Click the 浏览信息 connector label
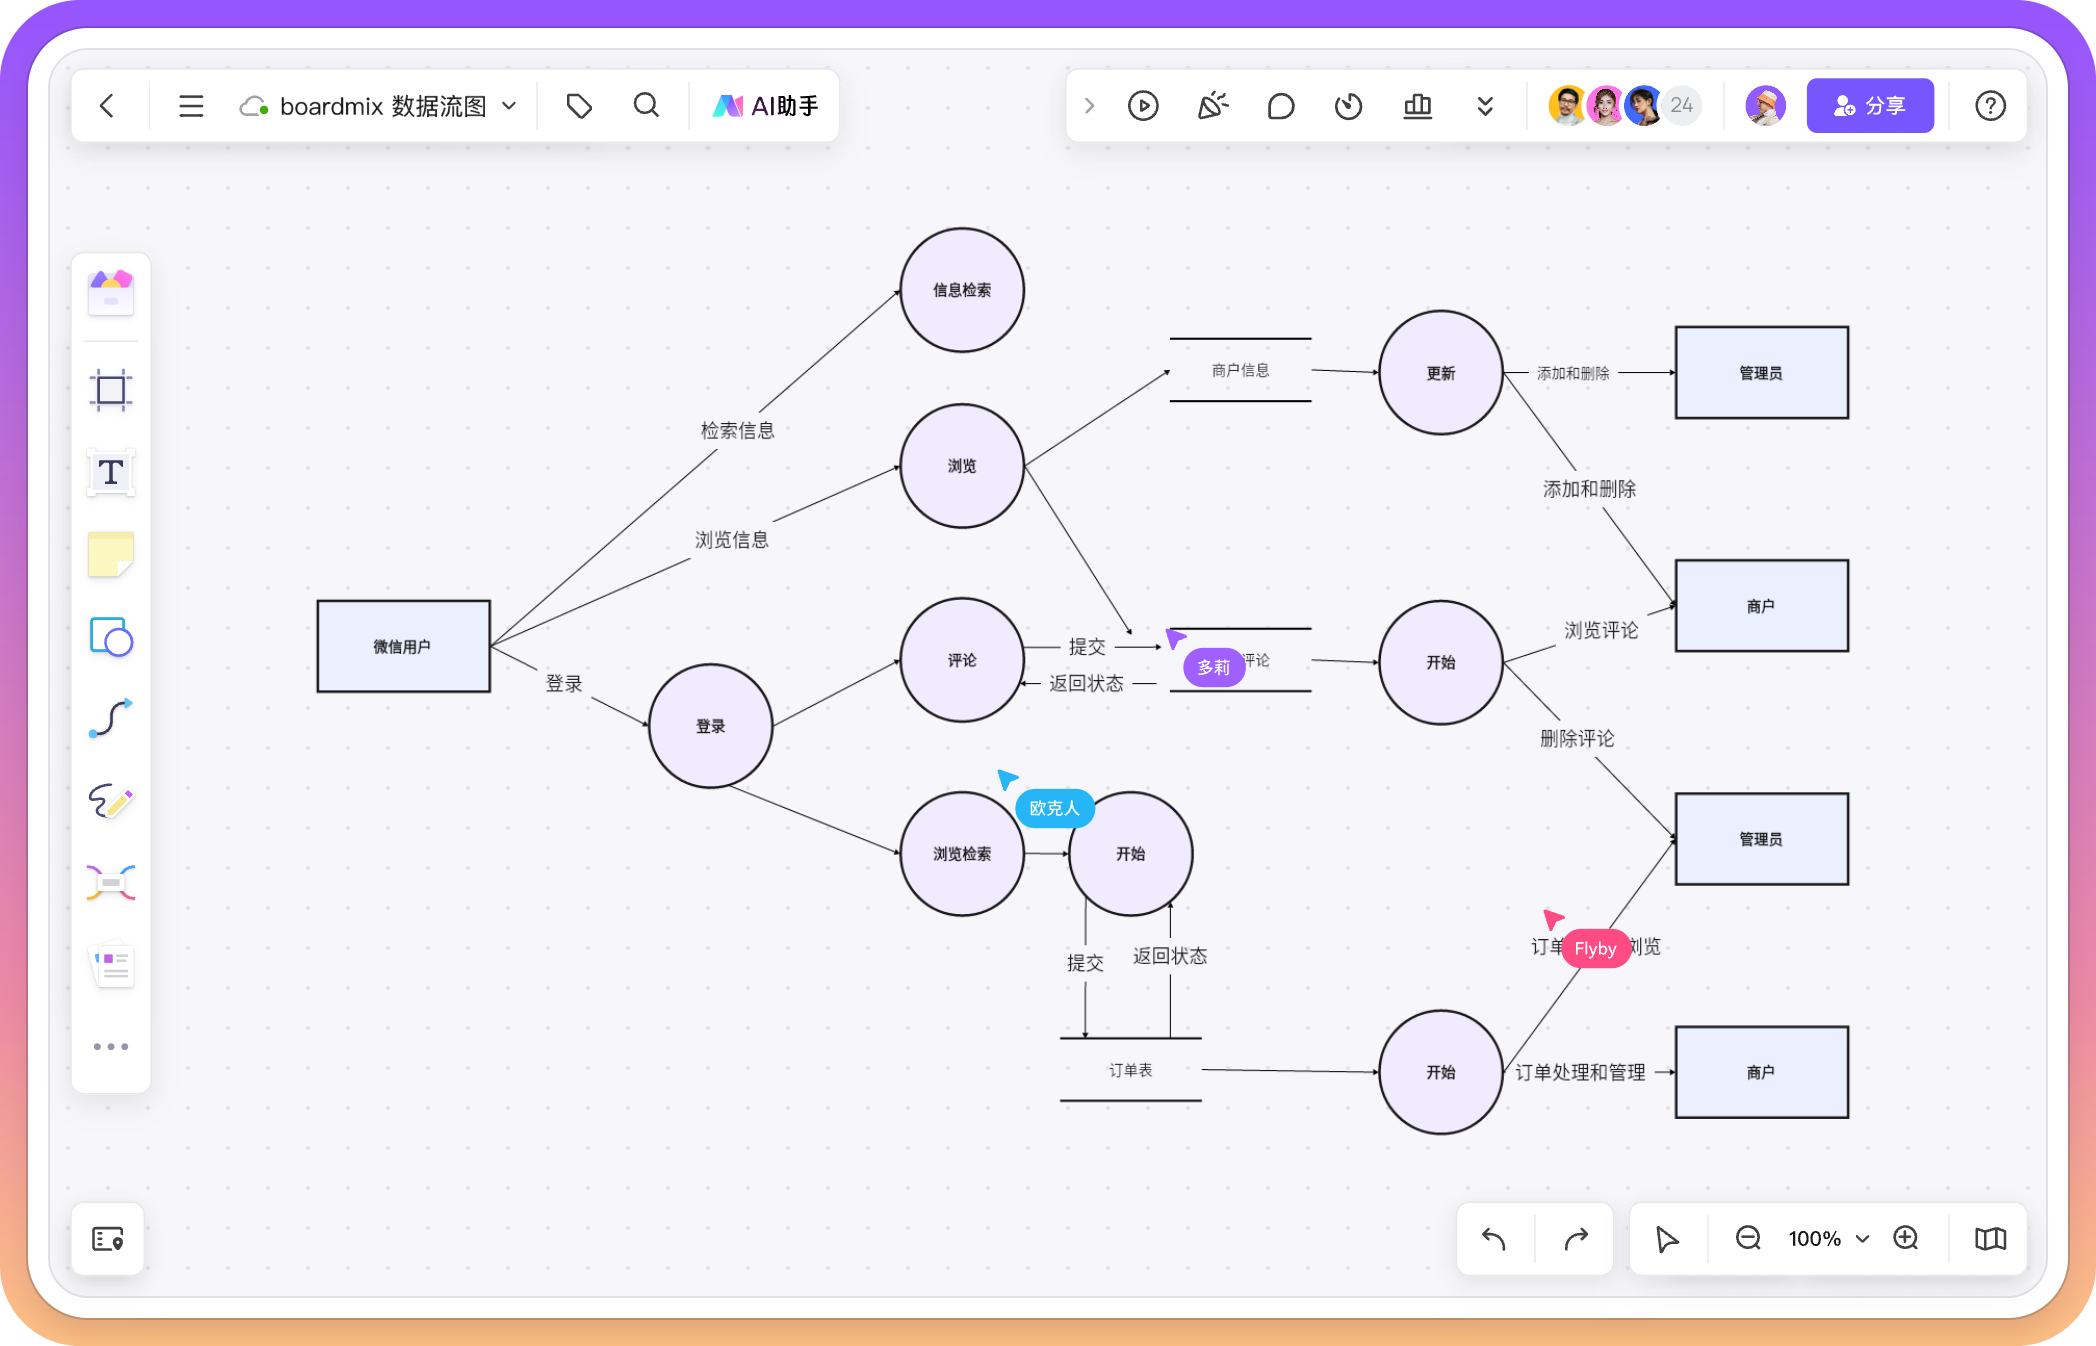The image size is (2096, 1346). point(732,540)
